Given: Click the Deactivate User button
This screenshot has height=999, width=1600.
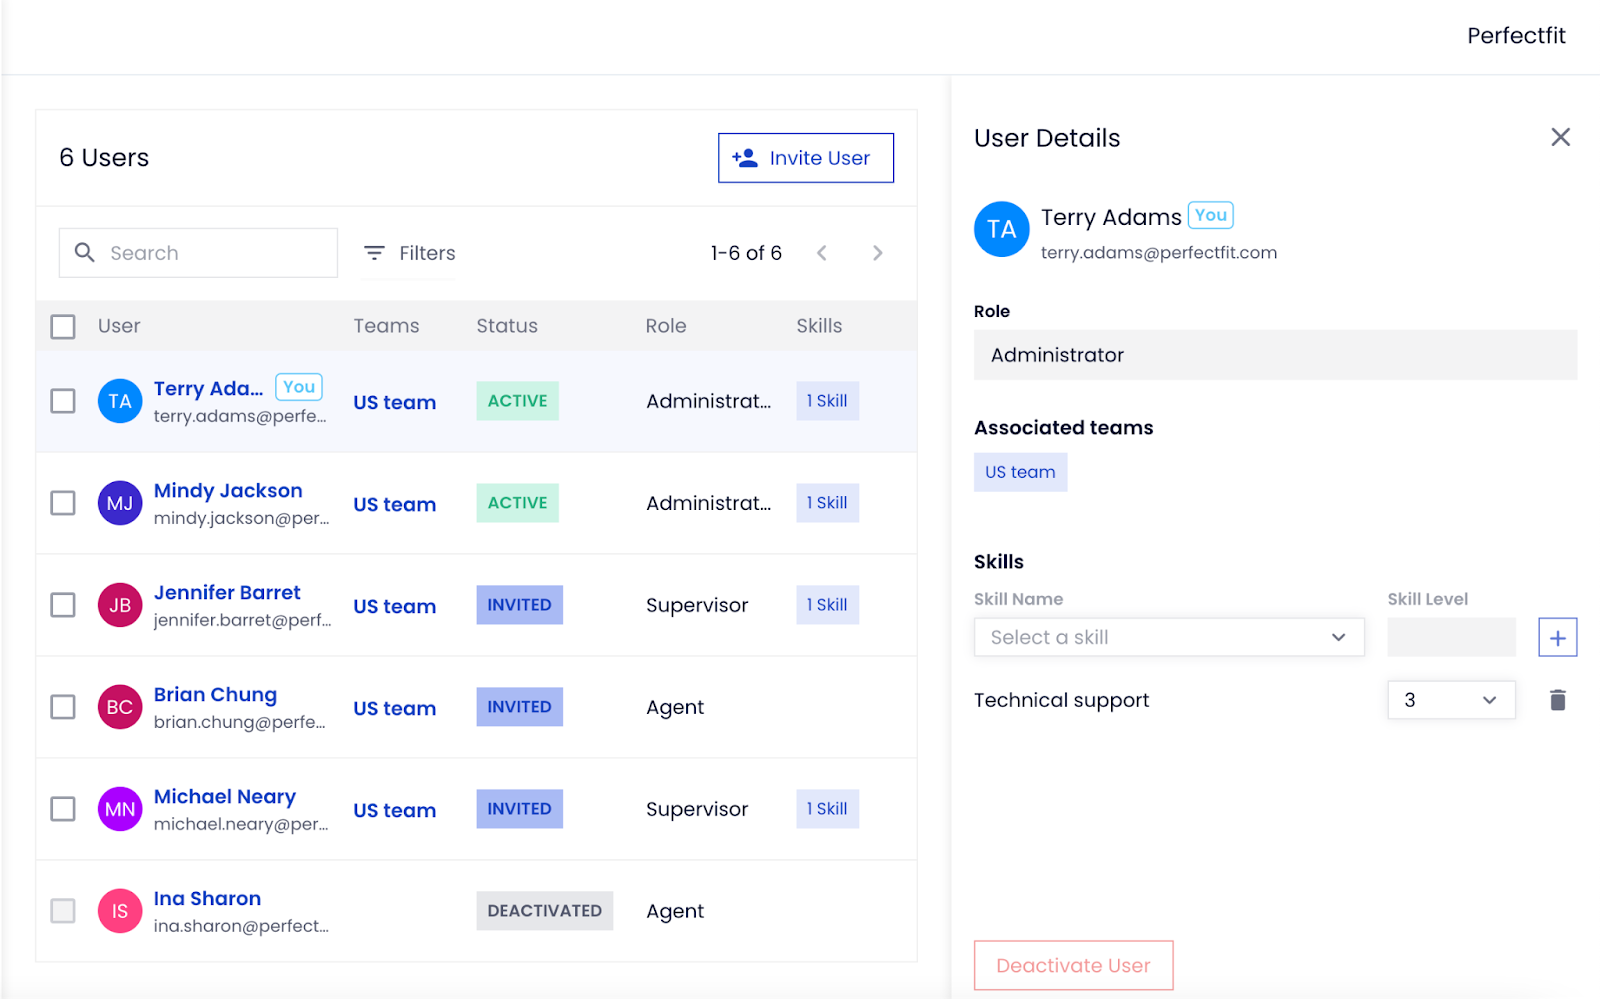Looking at the screenshot, I should (x=1073, y=965).
